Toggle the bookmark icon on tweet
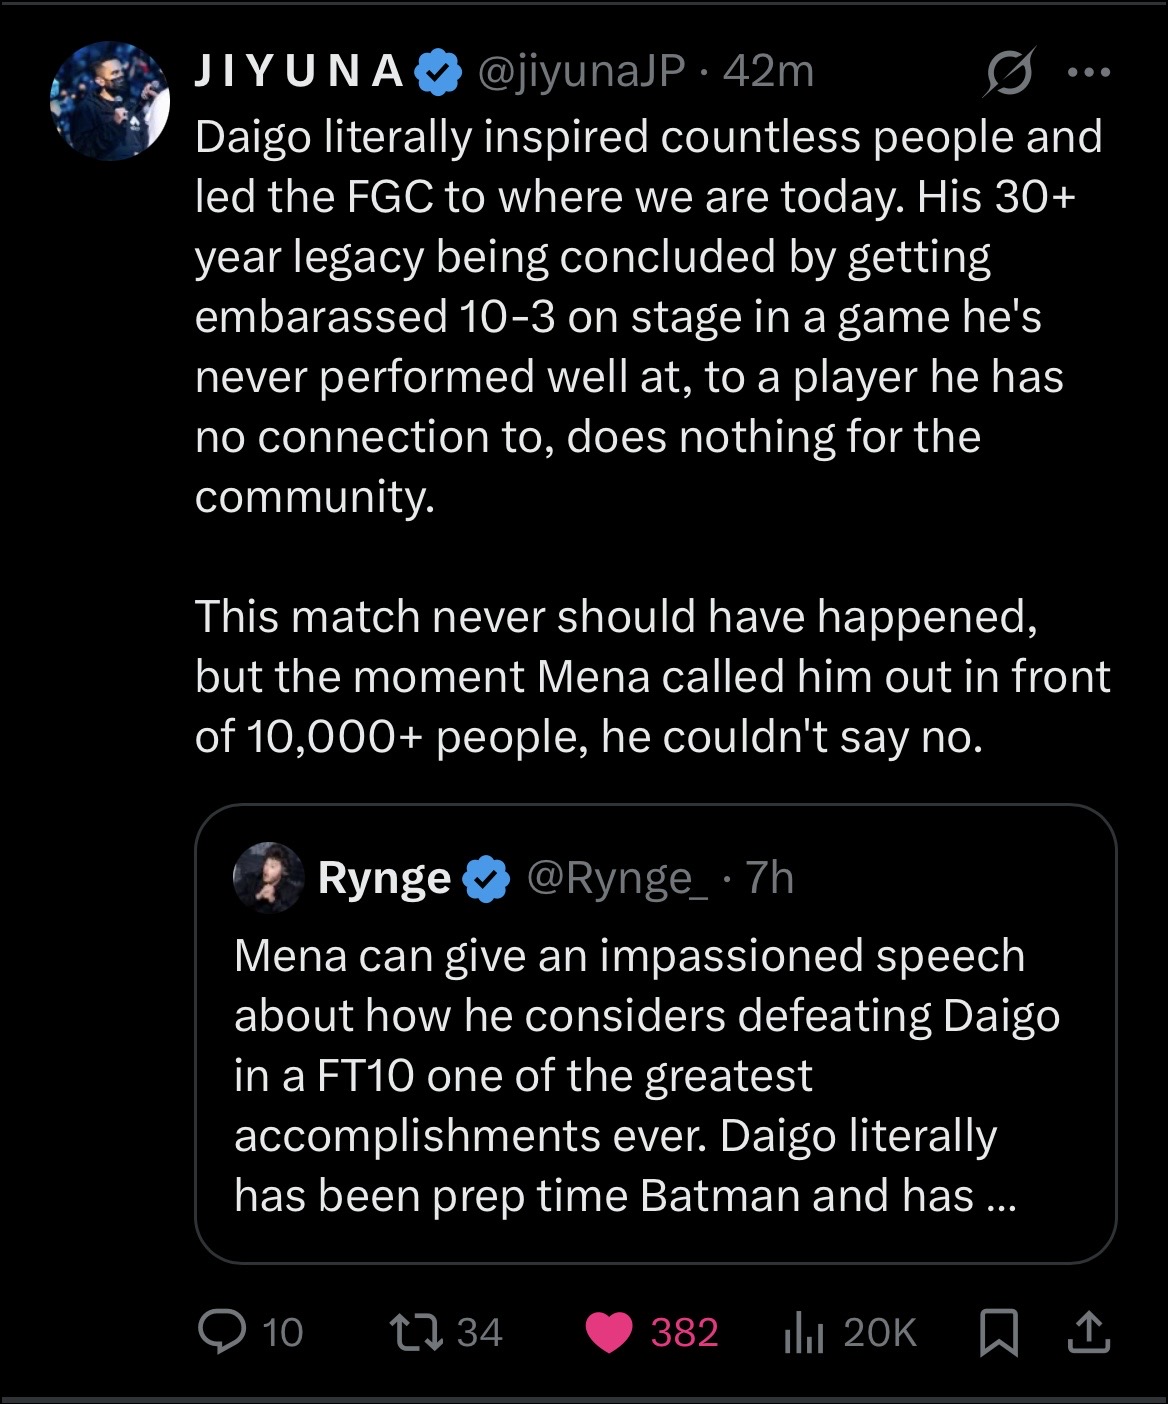Image resolution: width=1168 pixels, height=1404 pixels. [997, 1332]
